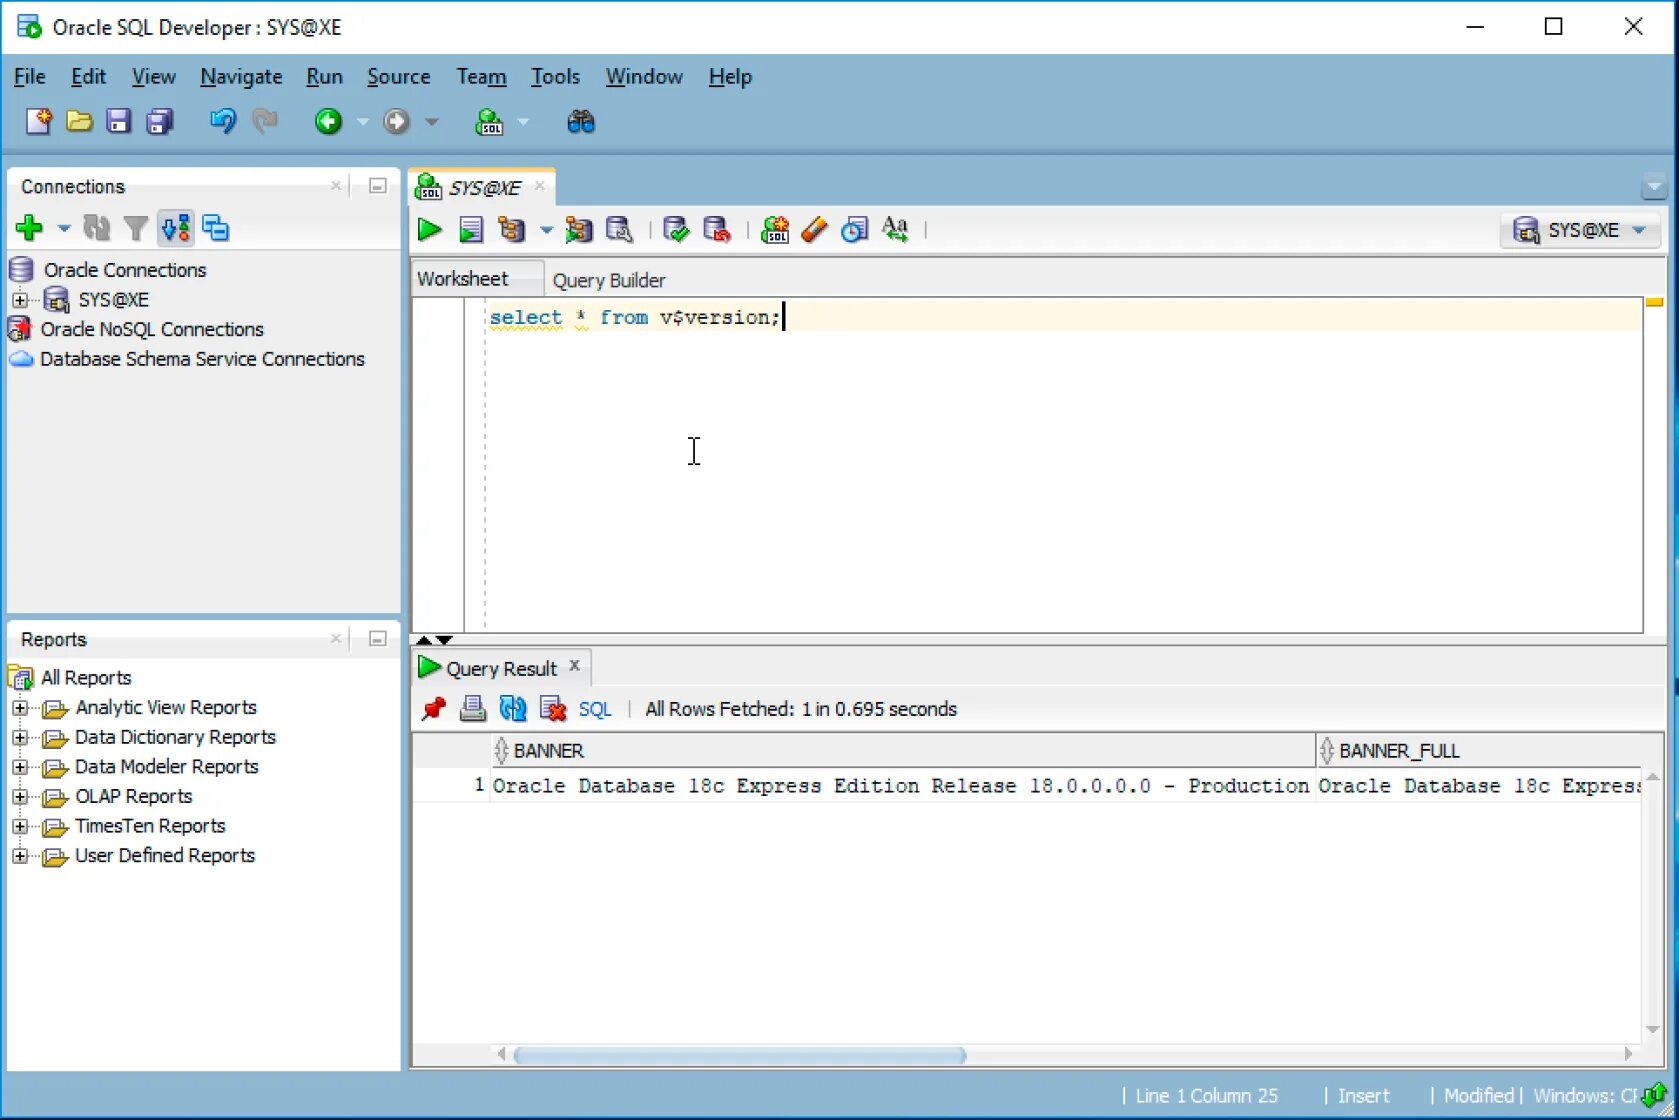Image resolution: width=1679 pixels, height=1120 pixels.
Task: Sort by the BANNER_FULL column header
Action: (1479, 751)
